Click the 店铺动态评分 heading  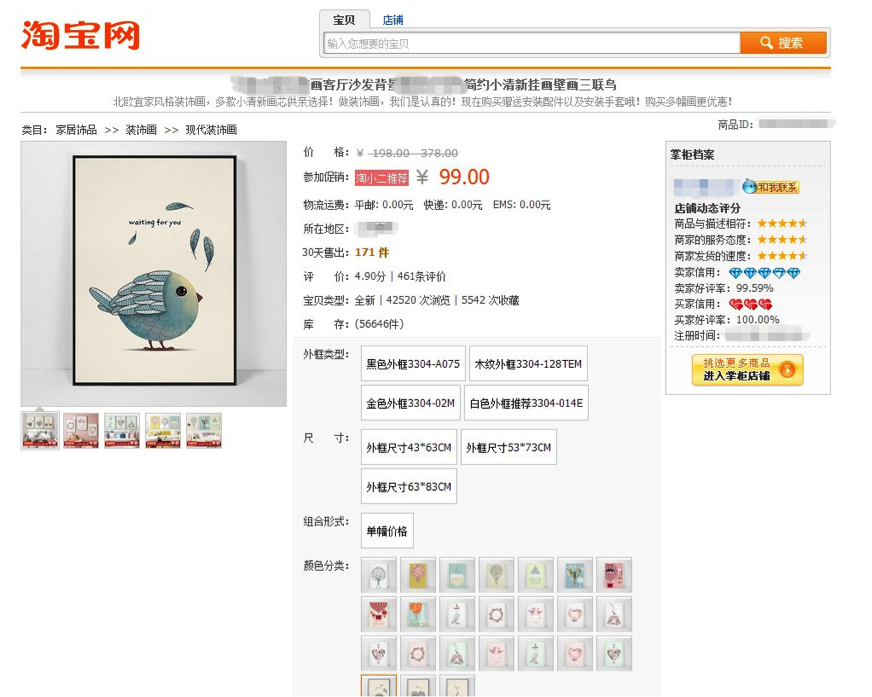707,208
